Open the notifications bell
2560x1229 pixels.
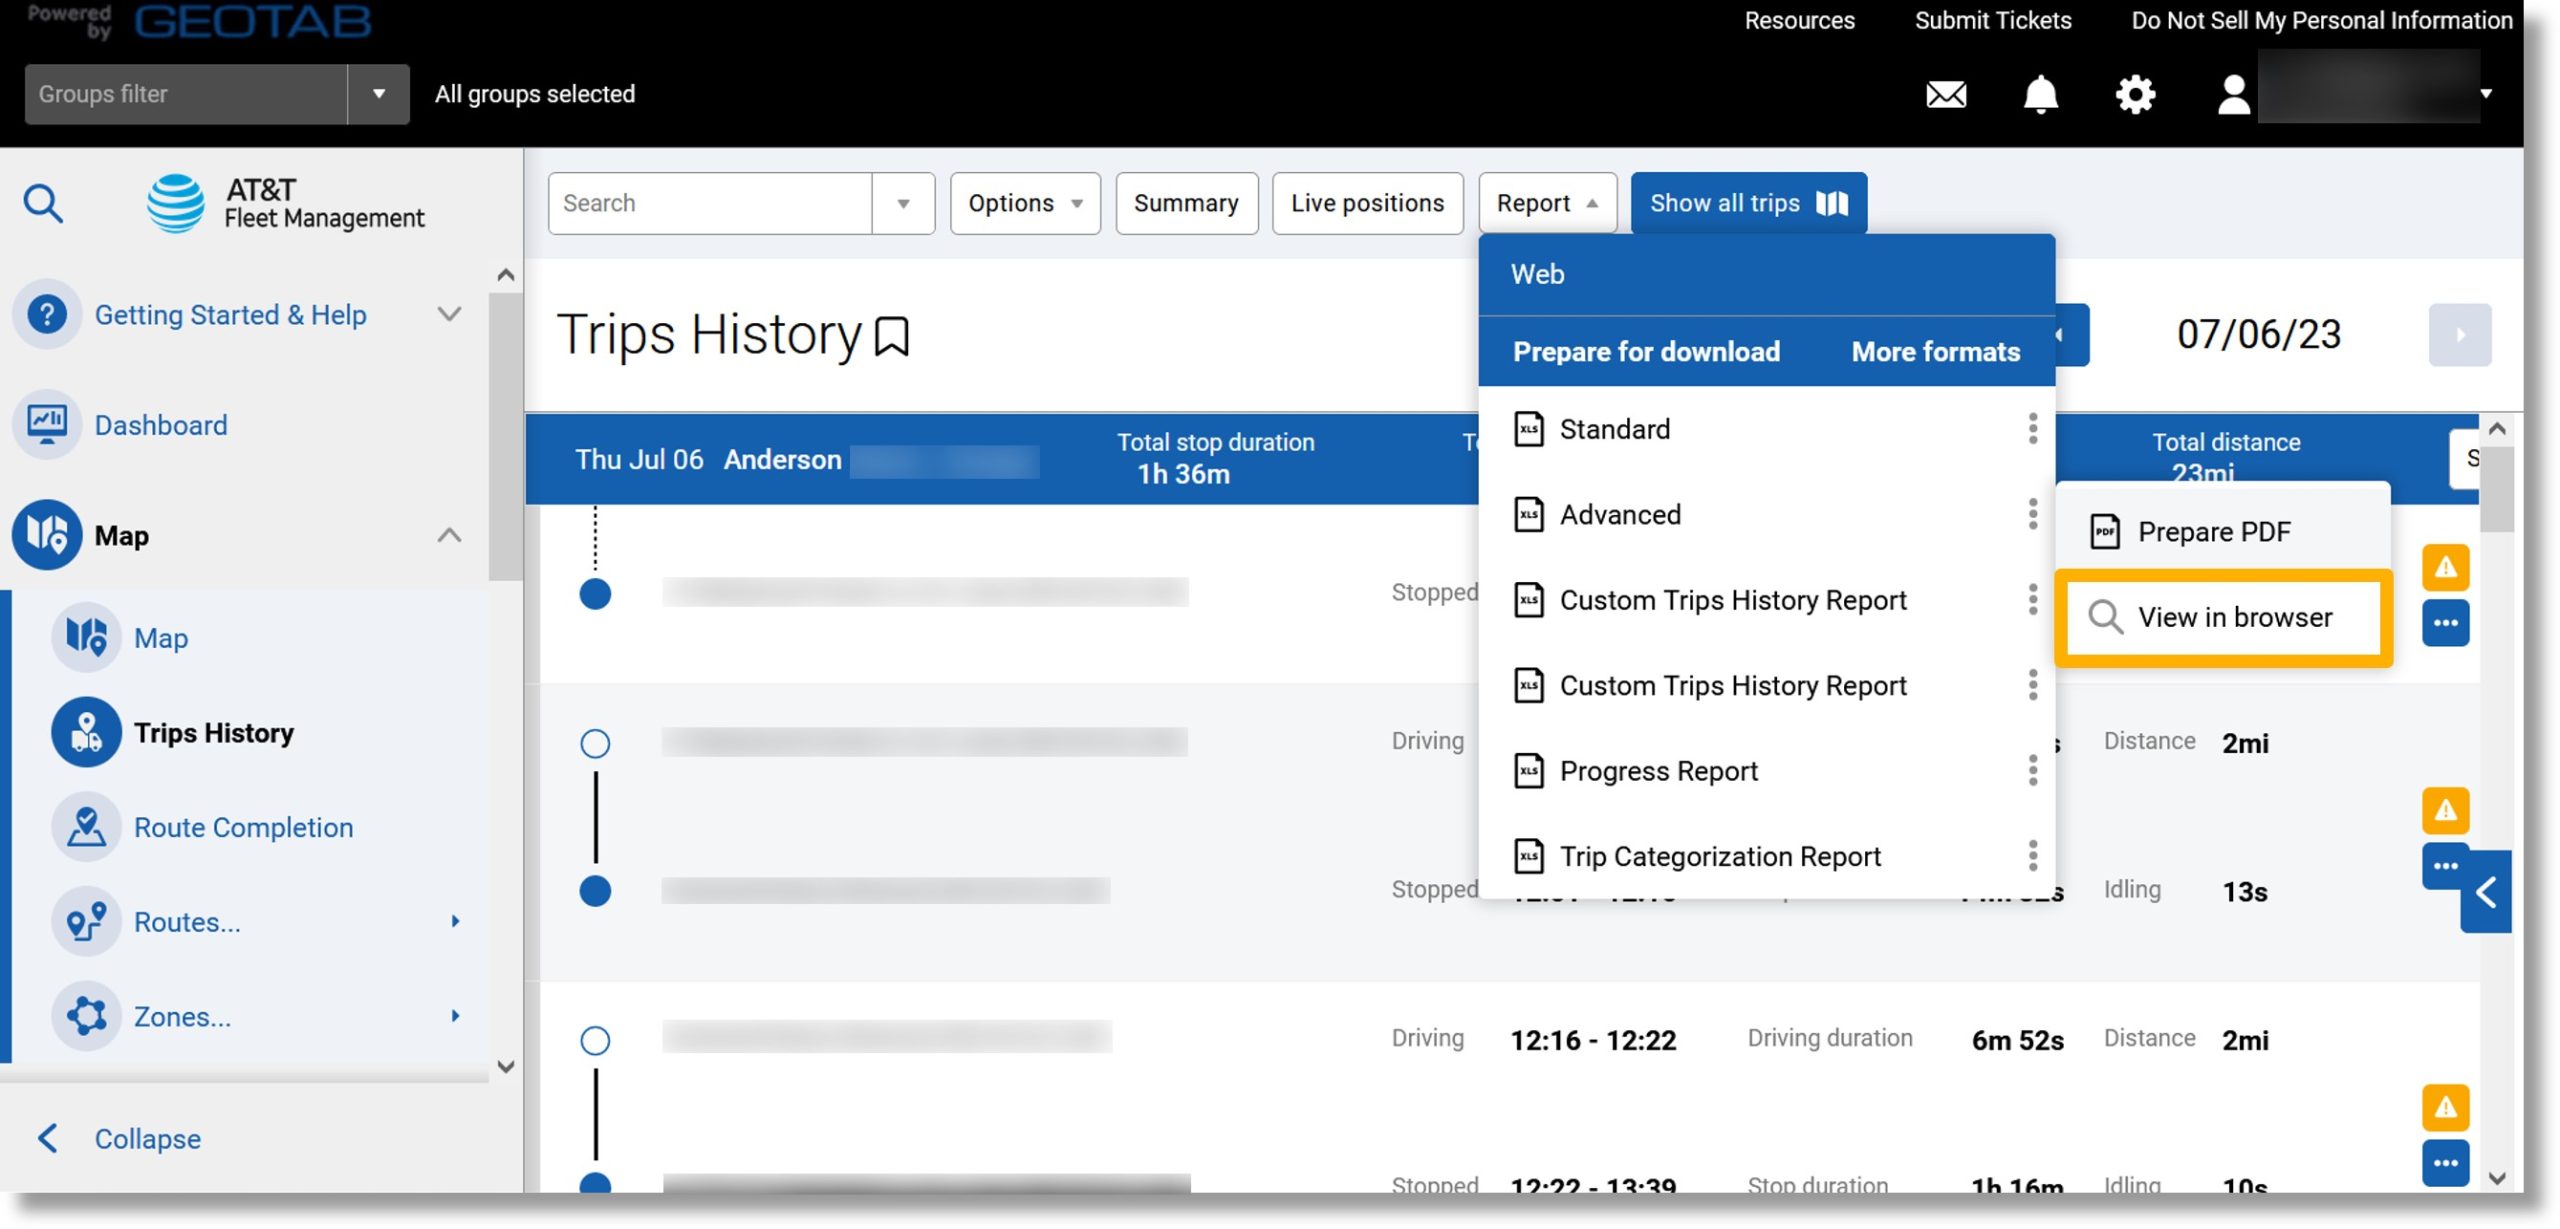coord(2040,95)
